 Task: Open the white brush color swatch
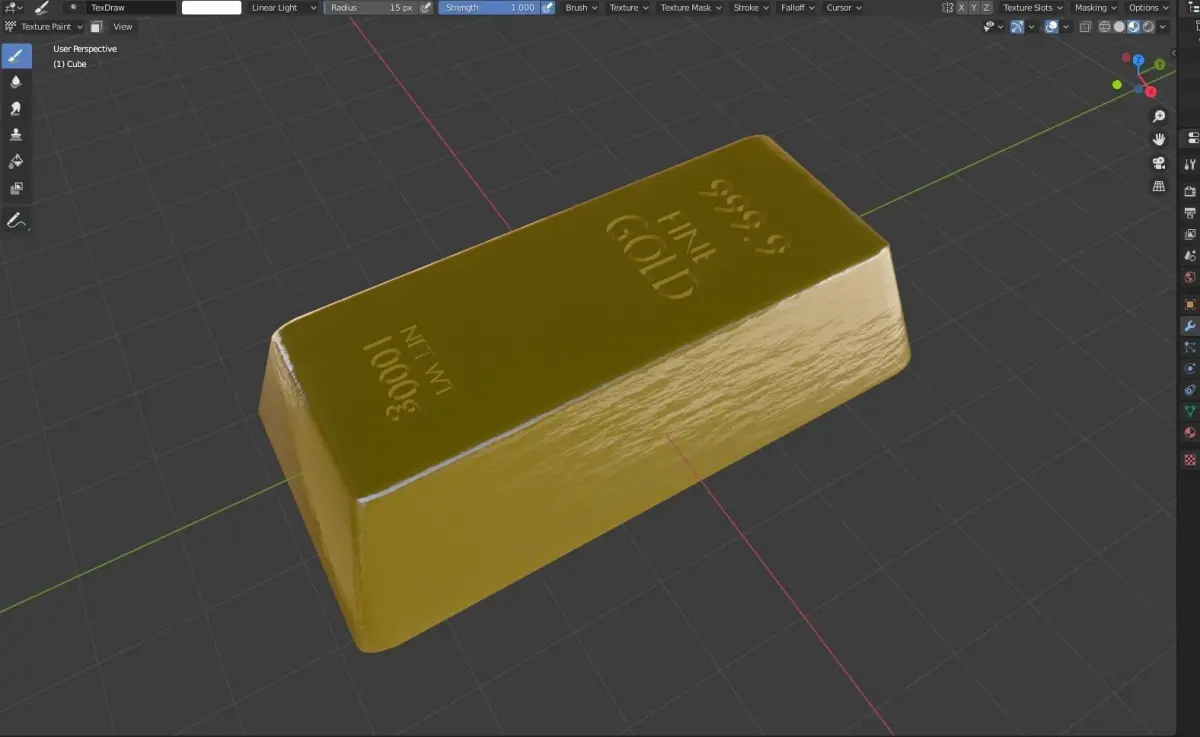211,7
